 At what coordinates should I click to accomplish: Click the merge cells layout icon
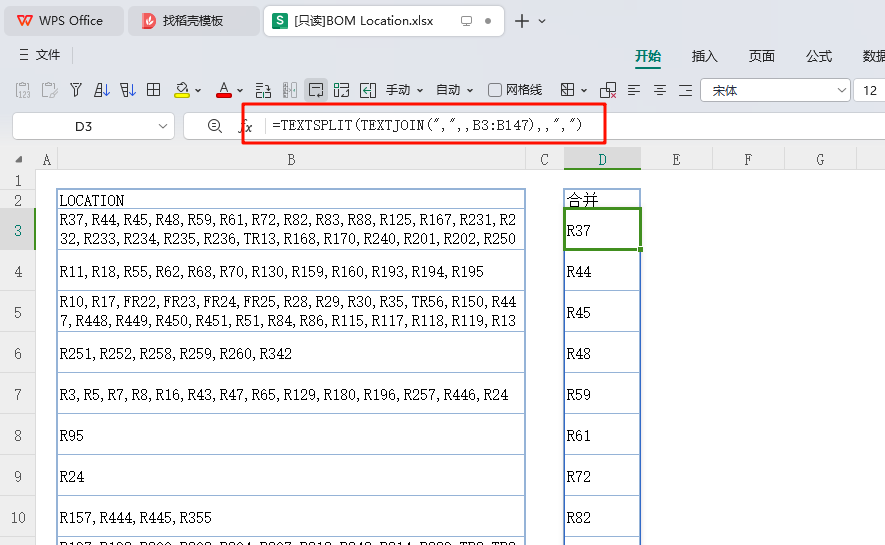pyautogui.click(x=341, y=90)
